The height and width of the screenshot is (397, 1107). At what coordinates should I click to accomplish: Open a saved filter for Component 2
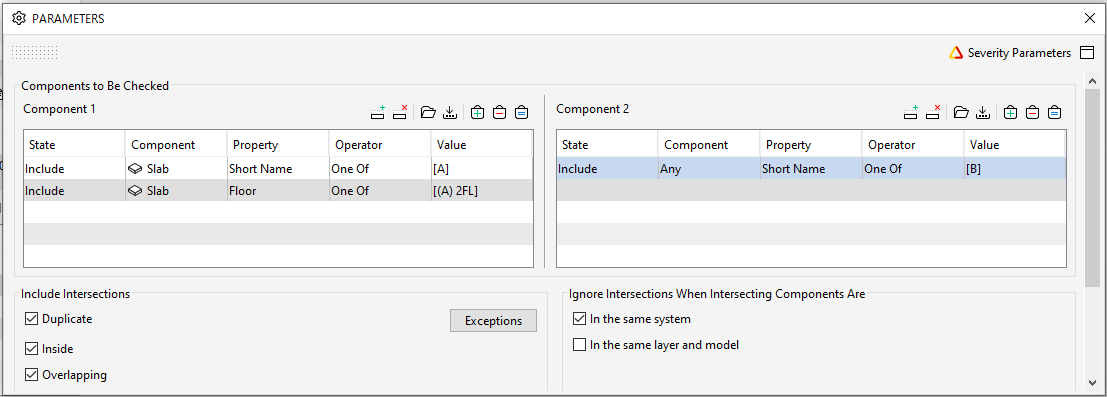click(x=960, y=112)
